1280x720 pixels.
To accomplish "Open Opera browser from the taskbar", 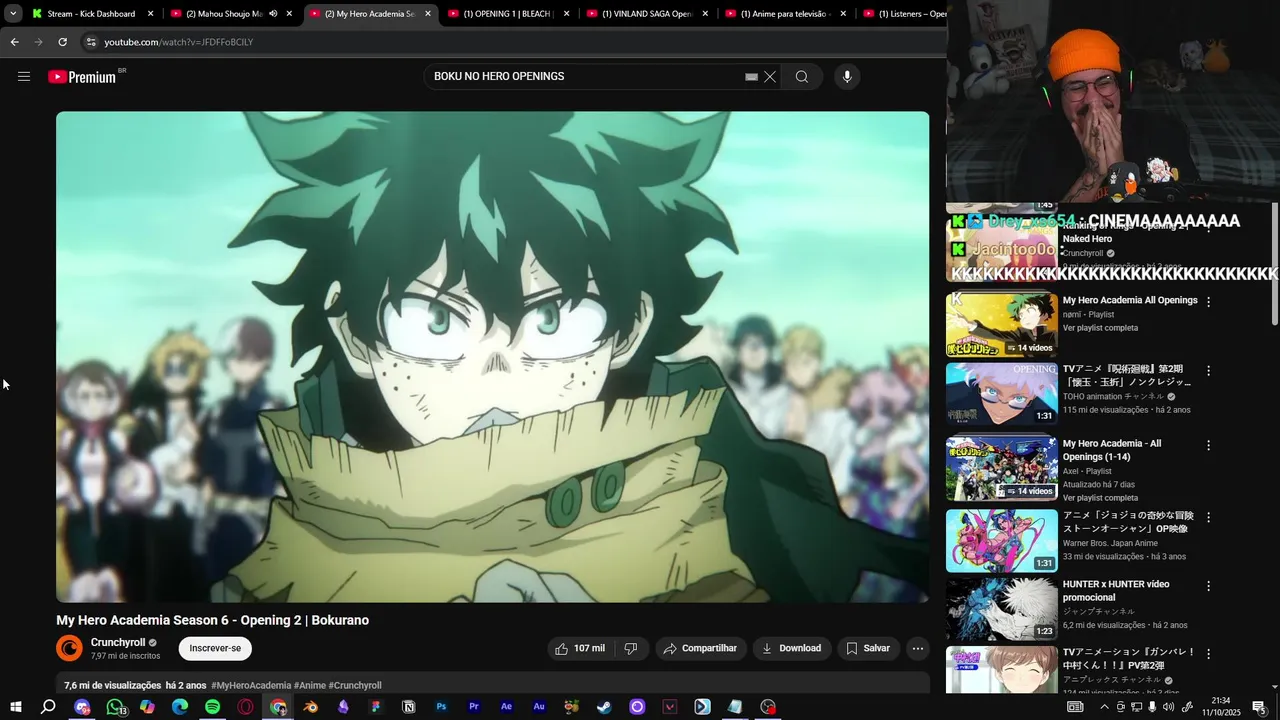I will click(x=245, y=707).
